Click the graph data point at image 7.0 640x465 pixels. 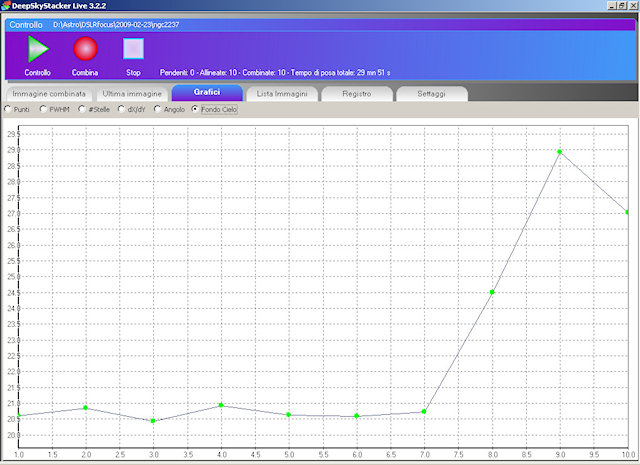click(x=424, y=412)
